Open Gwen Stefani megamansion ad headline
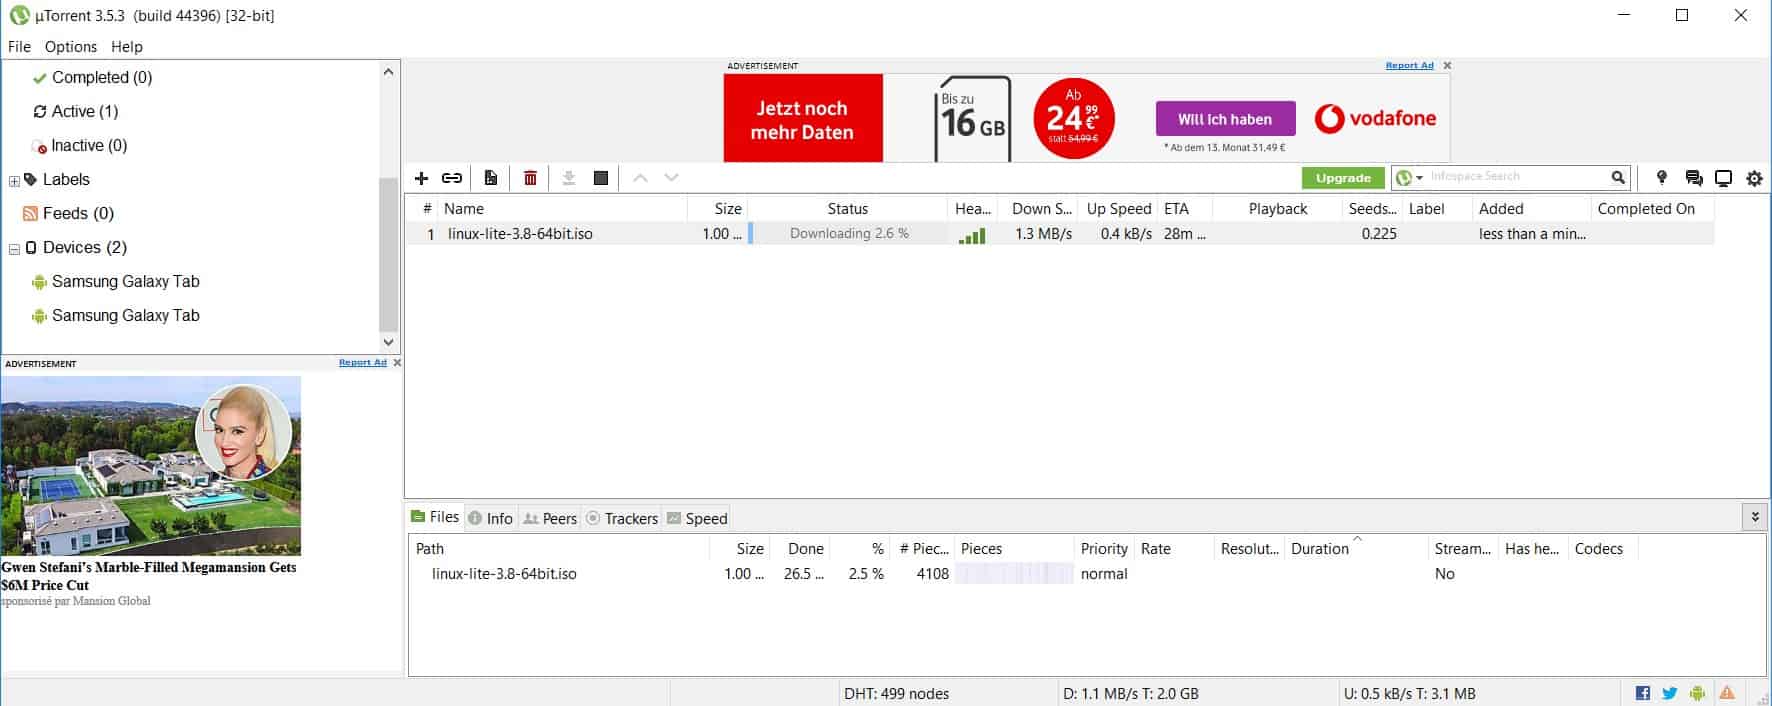Viewport: 1772px width, 706px height. click(149, 576)
